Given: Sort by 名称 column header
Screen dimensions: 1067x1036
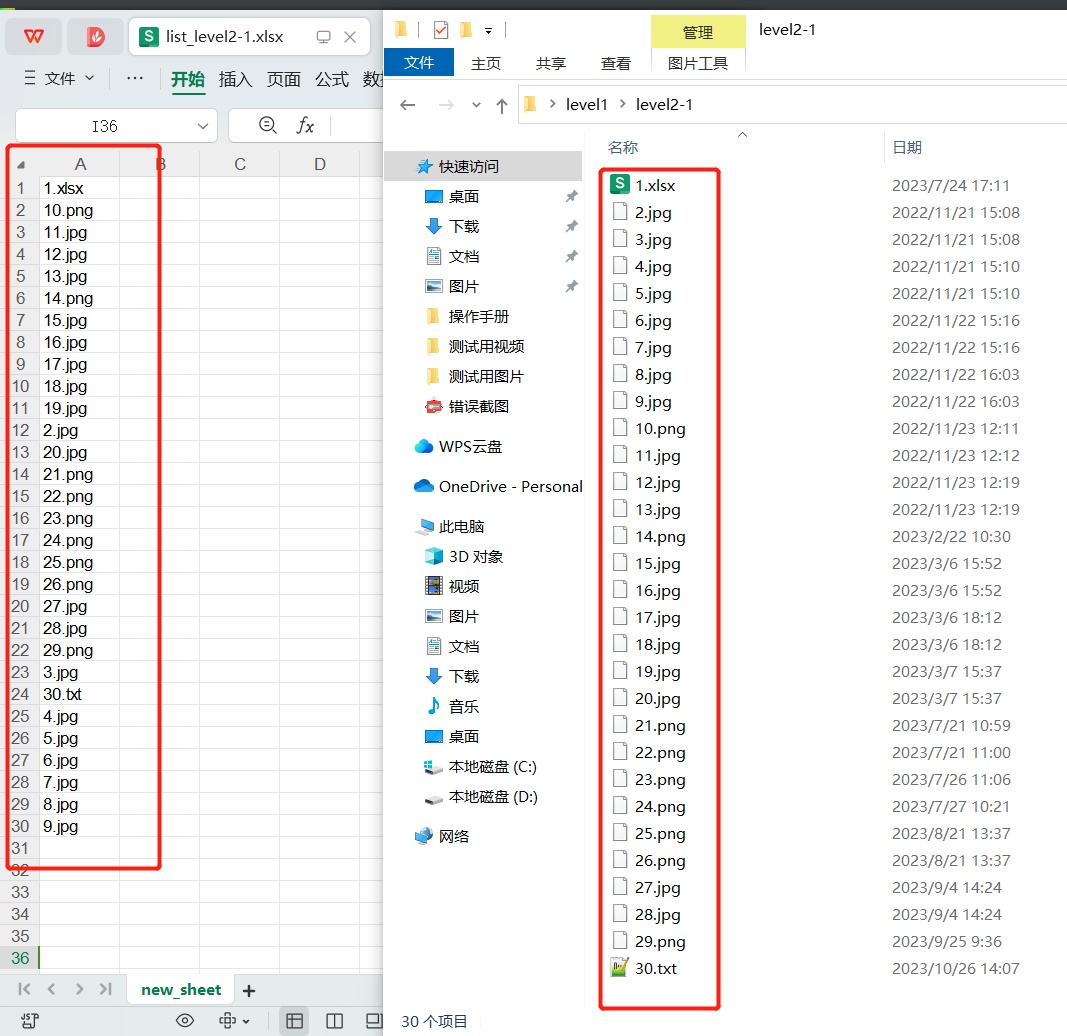Looking at the screenshot, I should point(623,148).
